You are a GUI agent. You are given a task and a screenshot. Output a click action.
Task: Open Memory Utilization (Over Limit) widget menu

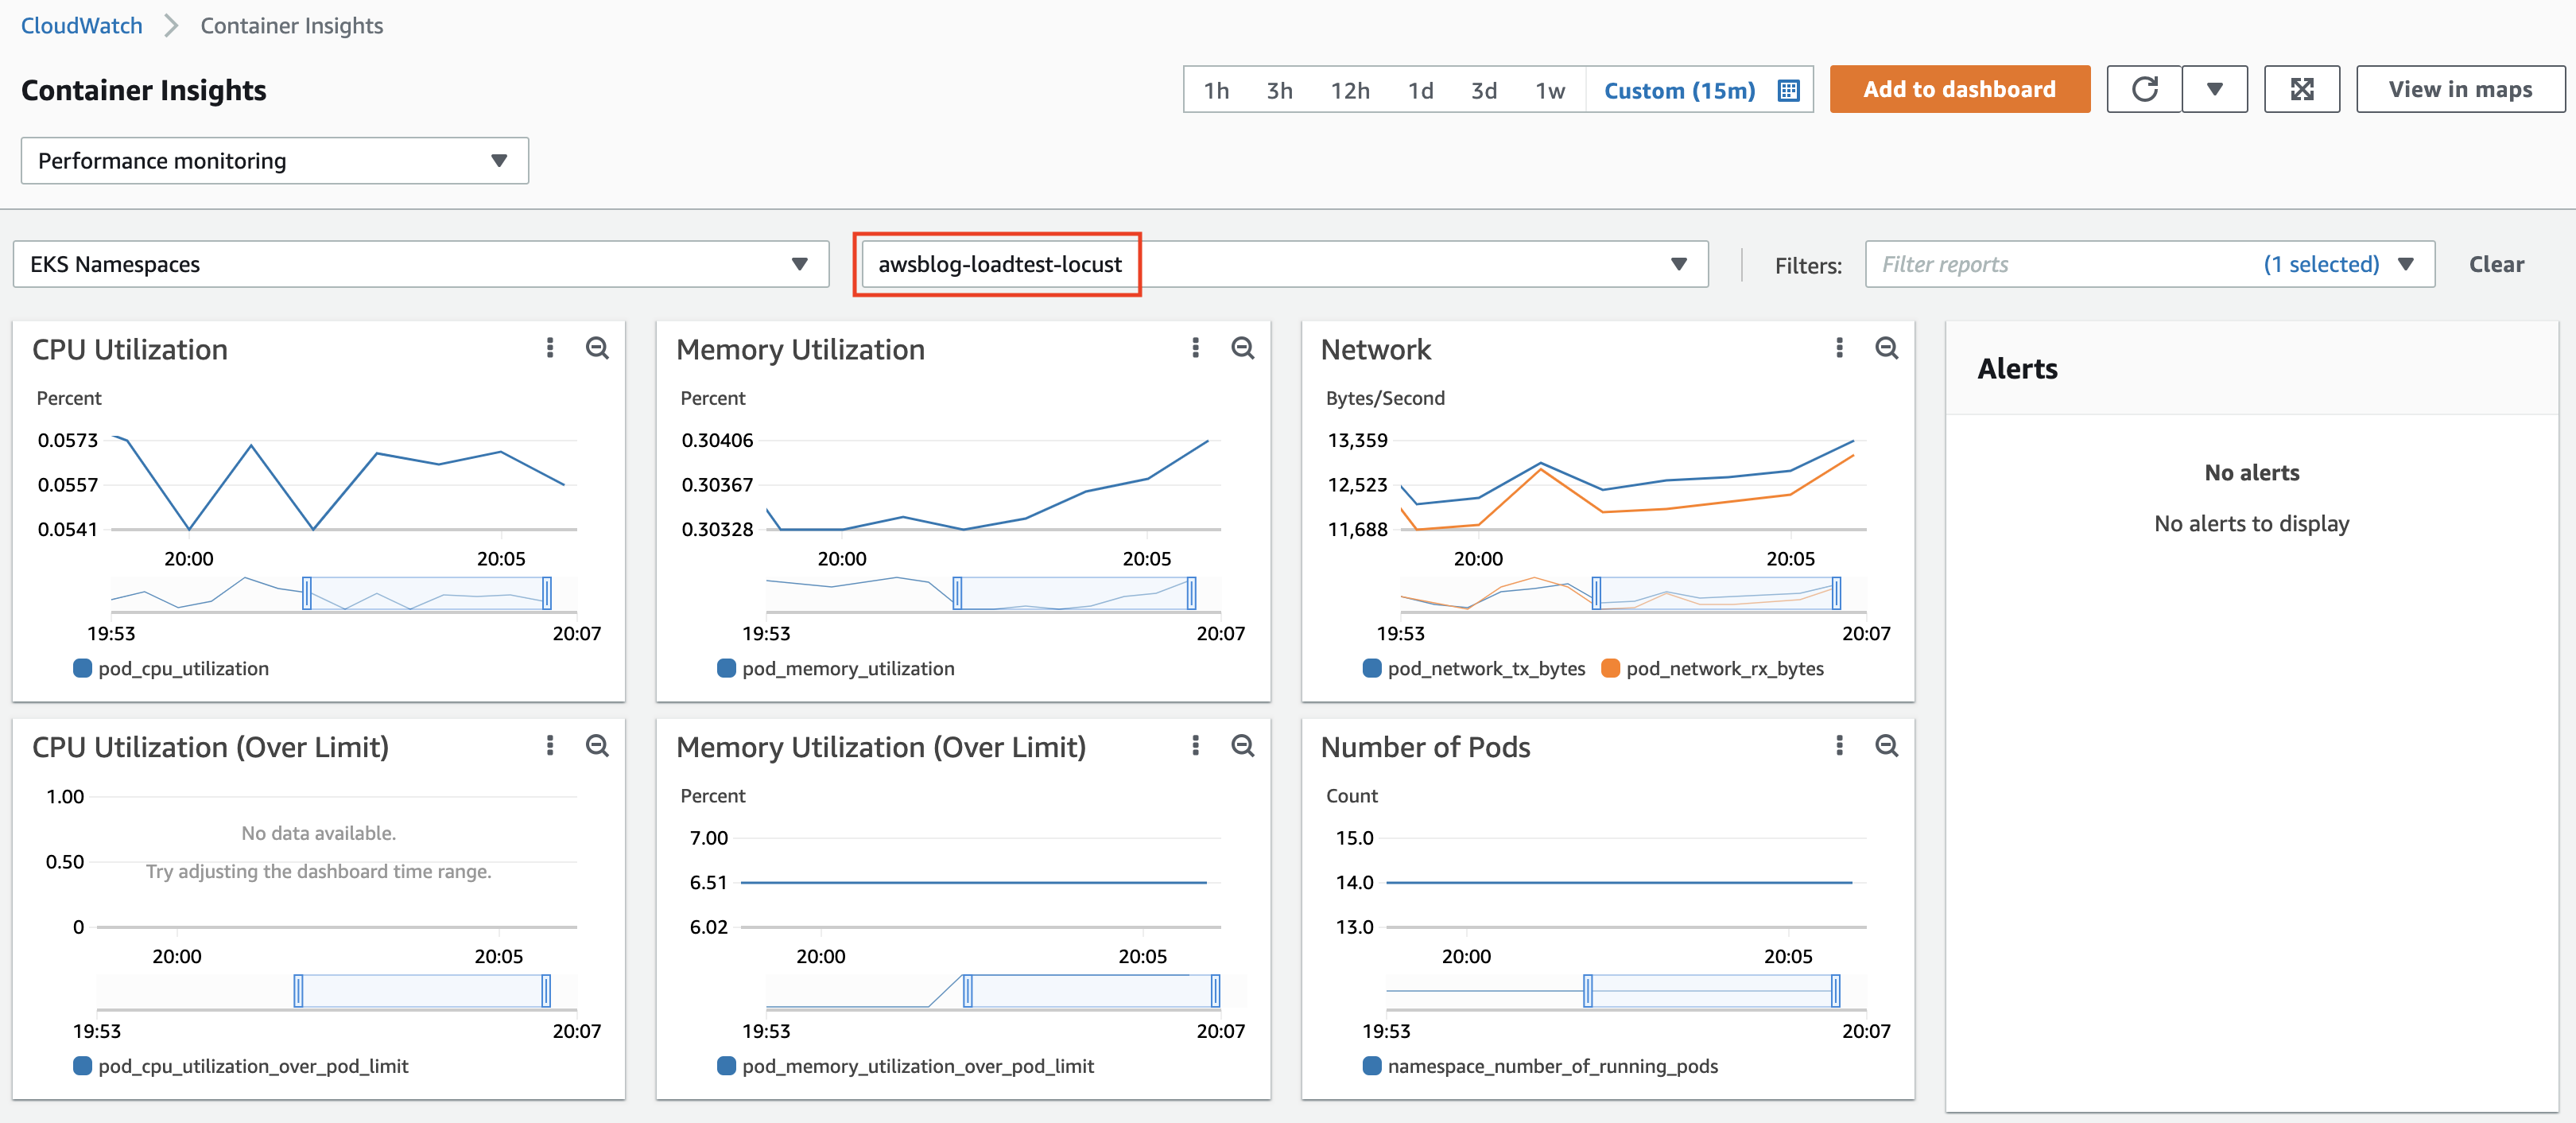point(1194,746)
